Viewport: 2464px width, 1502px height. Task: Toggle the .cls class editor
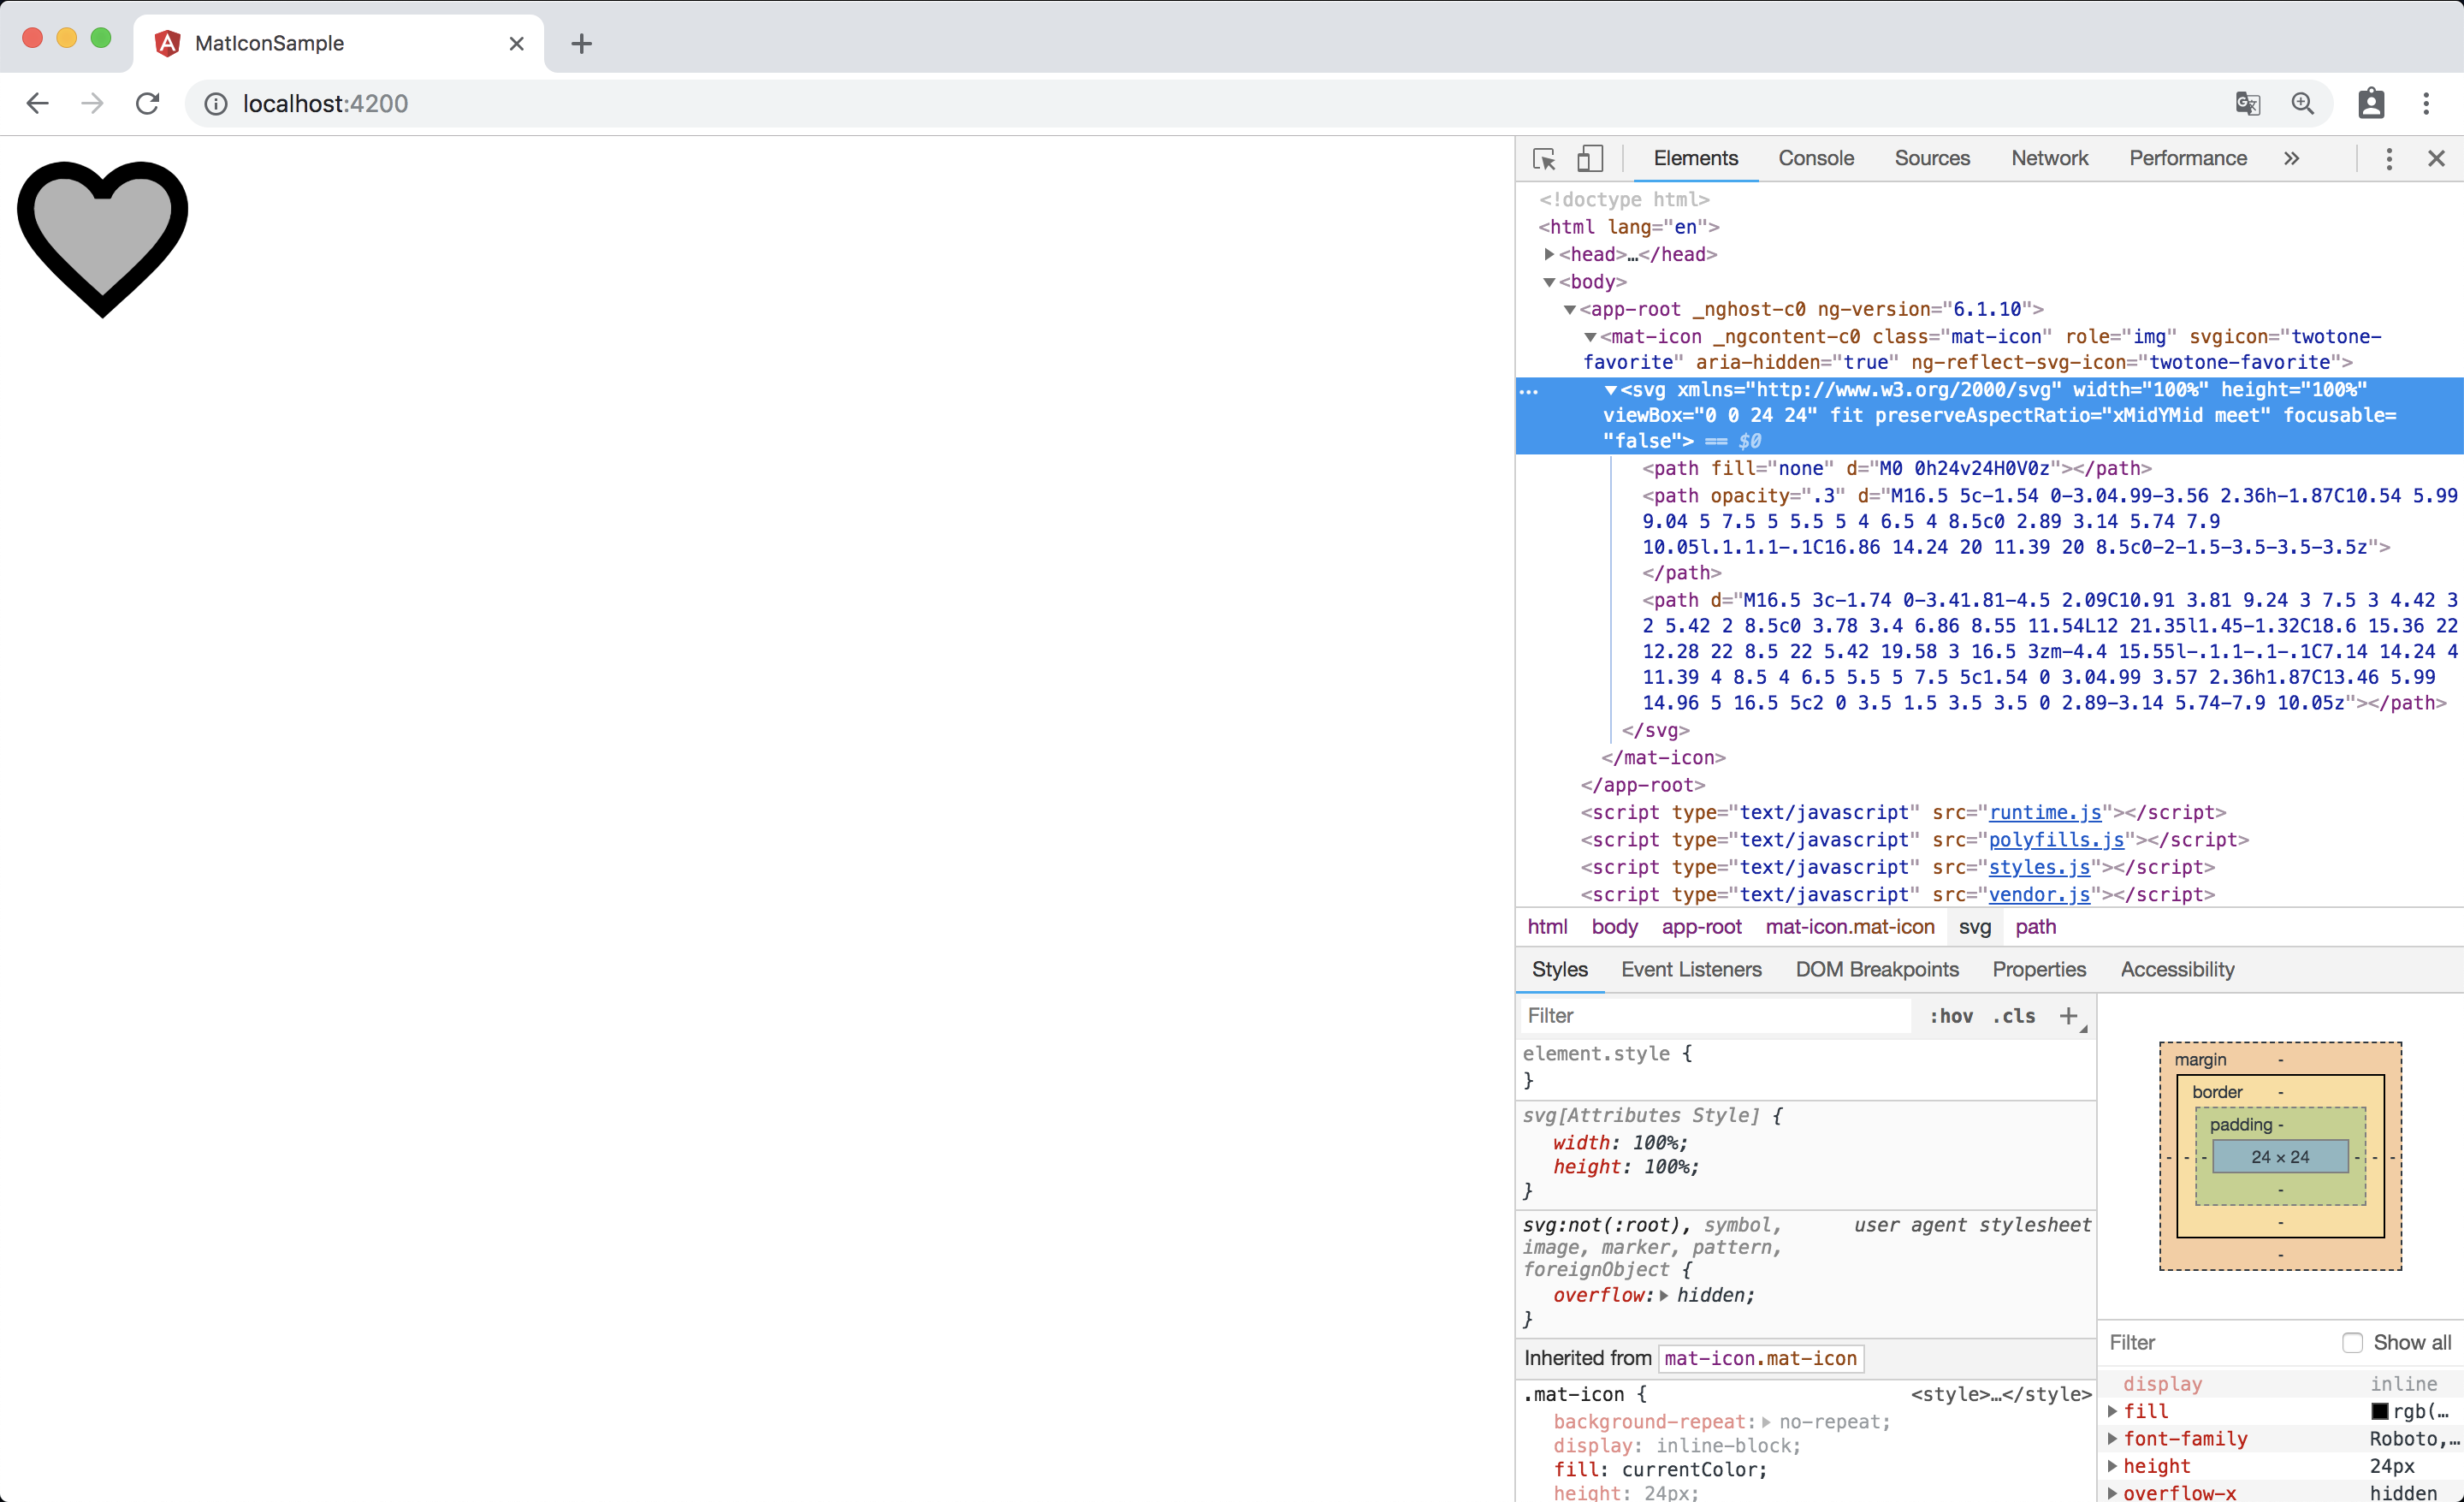pyautogui.click(x=2013, y=1015)
